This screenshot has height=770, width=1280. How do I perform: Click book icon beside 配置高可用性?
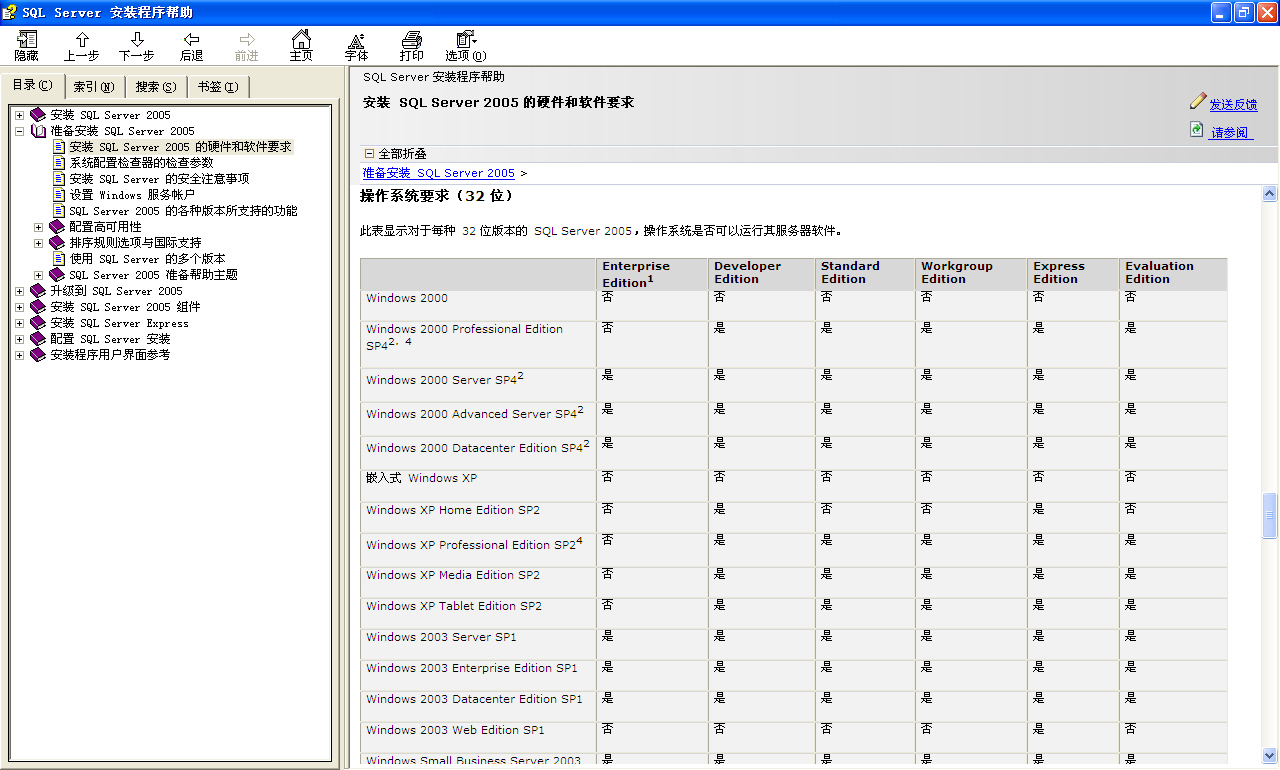[x=58, y=227]
